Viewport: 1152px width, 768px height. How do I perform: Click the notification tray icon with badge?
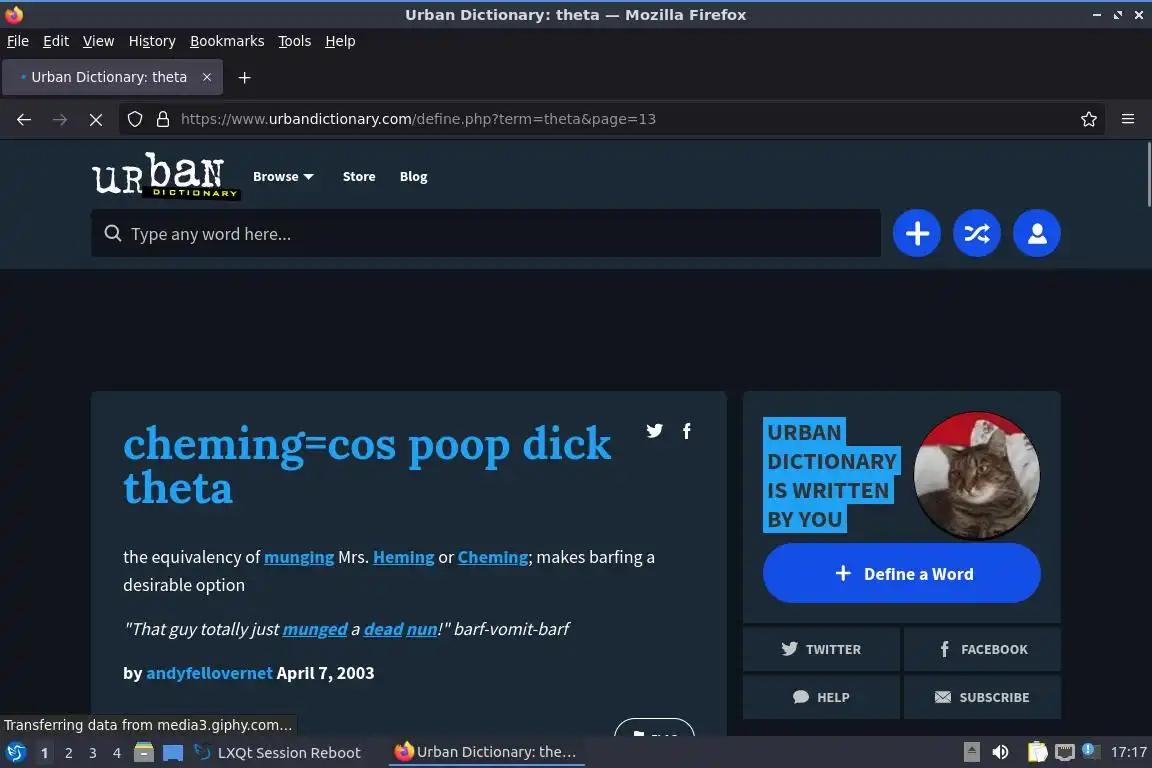(1090, 751)
